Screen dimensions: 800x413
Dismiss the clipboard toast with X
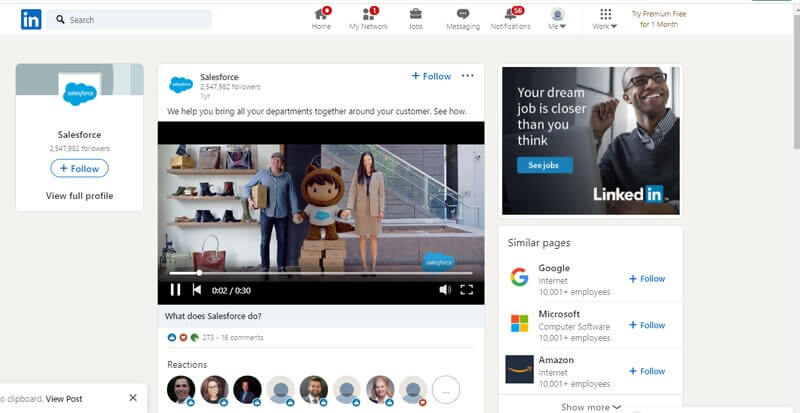133,398
